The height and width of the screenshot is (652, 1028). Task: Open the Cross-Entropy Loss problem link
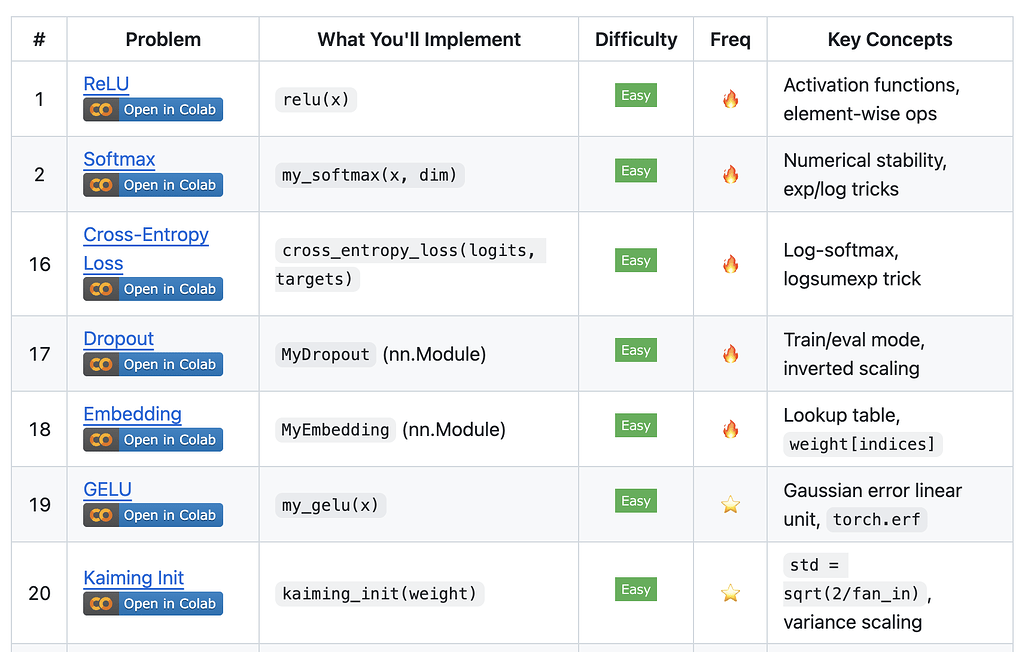tap(146, 249)
